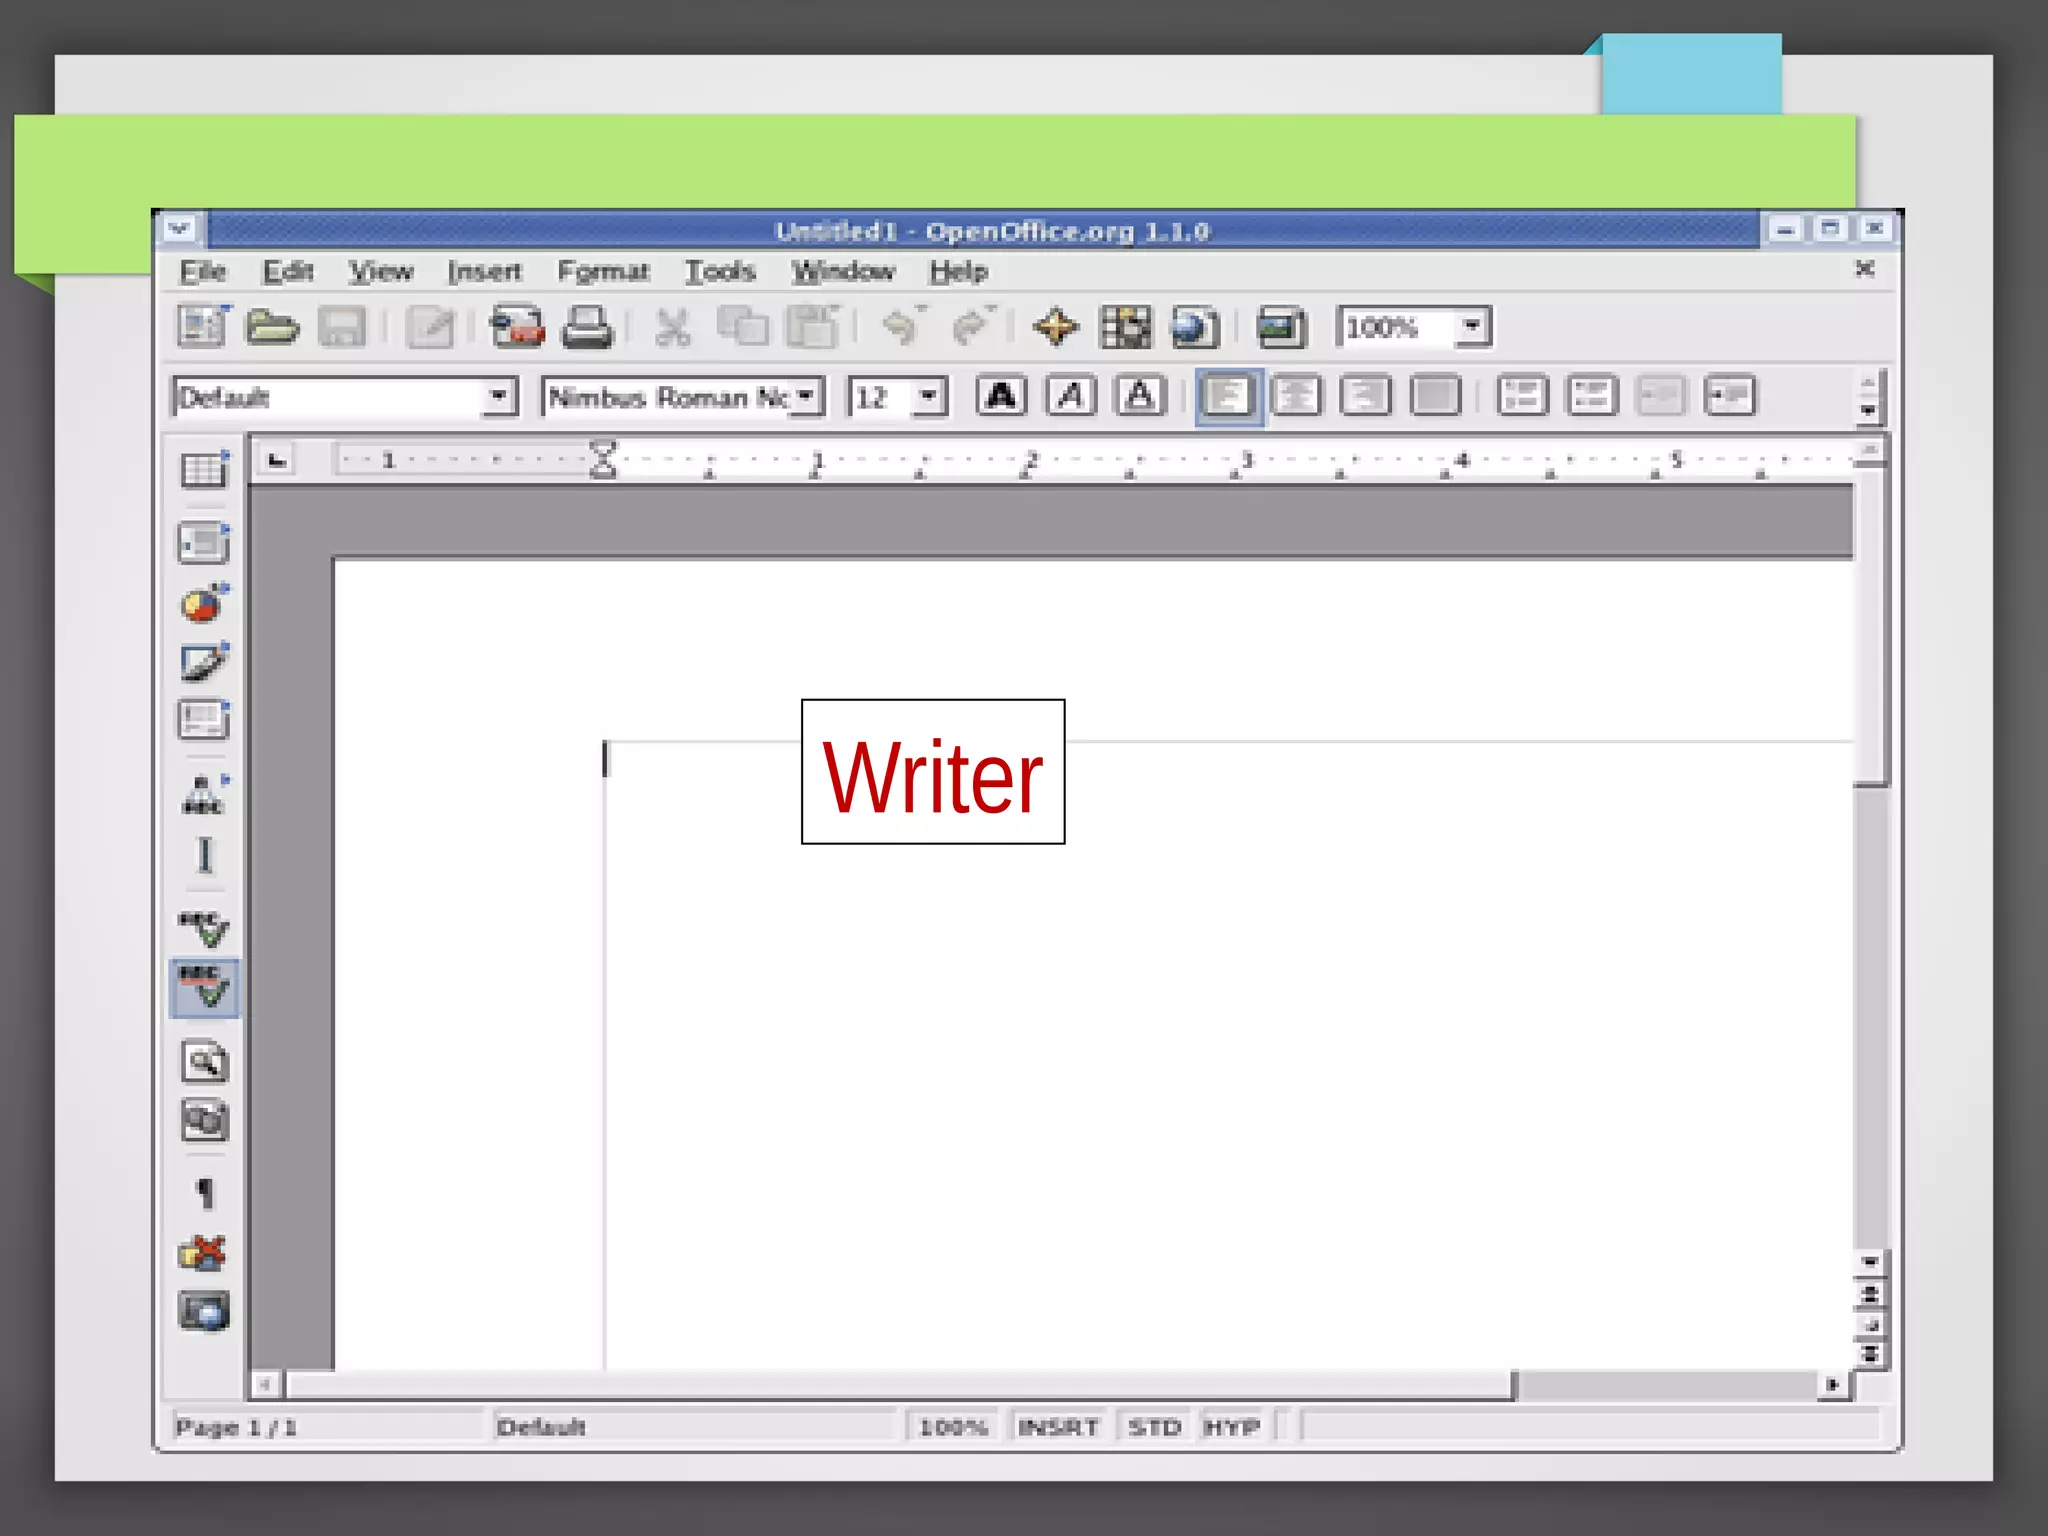Click the Edit AutoText sidebar icon
Viewport: 2048px width, 1536px height.
204,794
